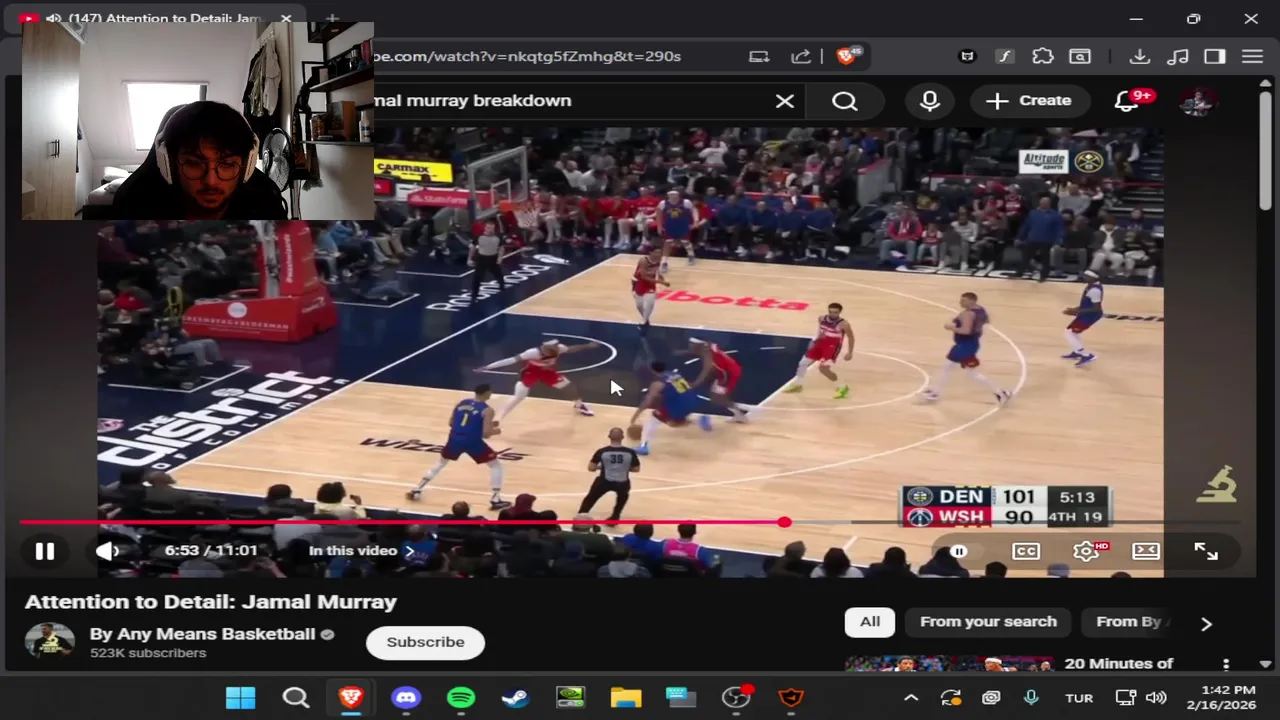Subscribe to Any Means Basketball
The width and height of the screenshot is (1280, 720).
click(x=425, y=642)
